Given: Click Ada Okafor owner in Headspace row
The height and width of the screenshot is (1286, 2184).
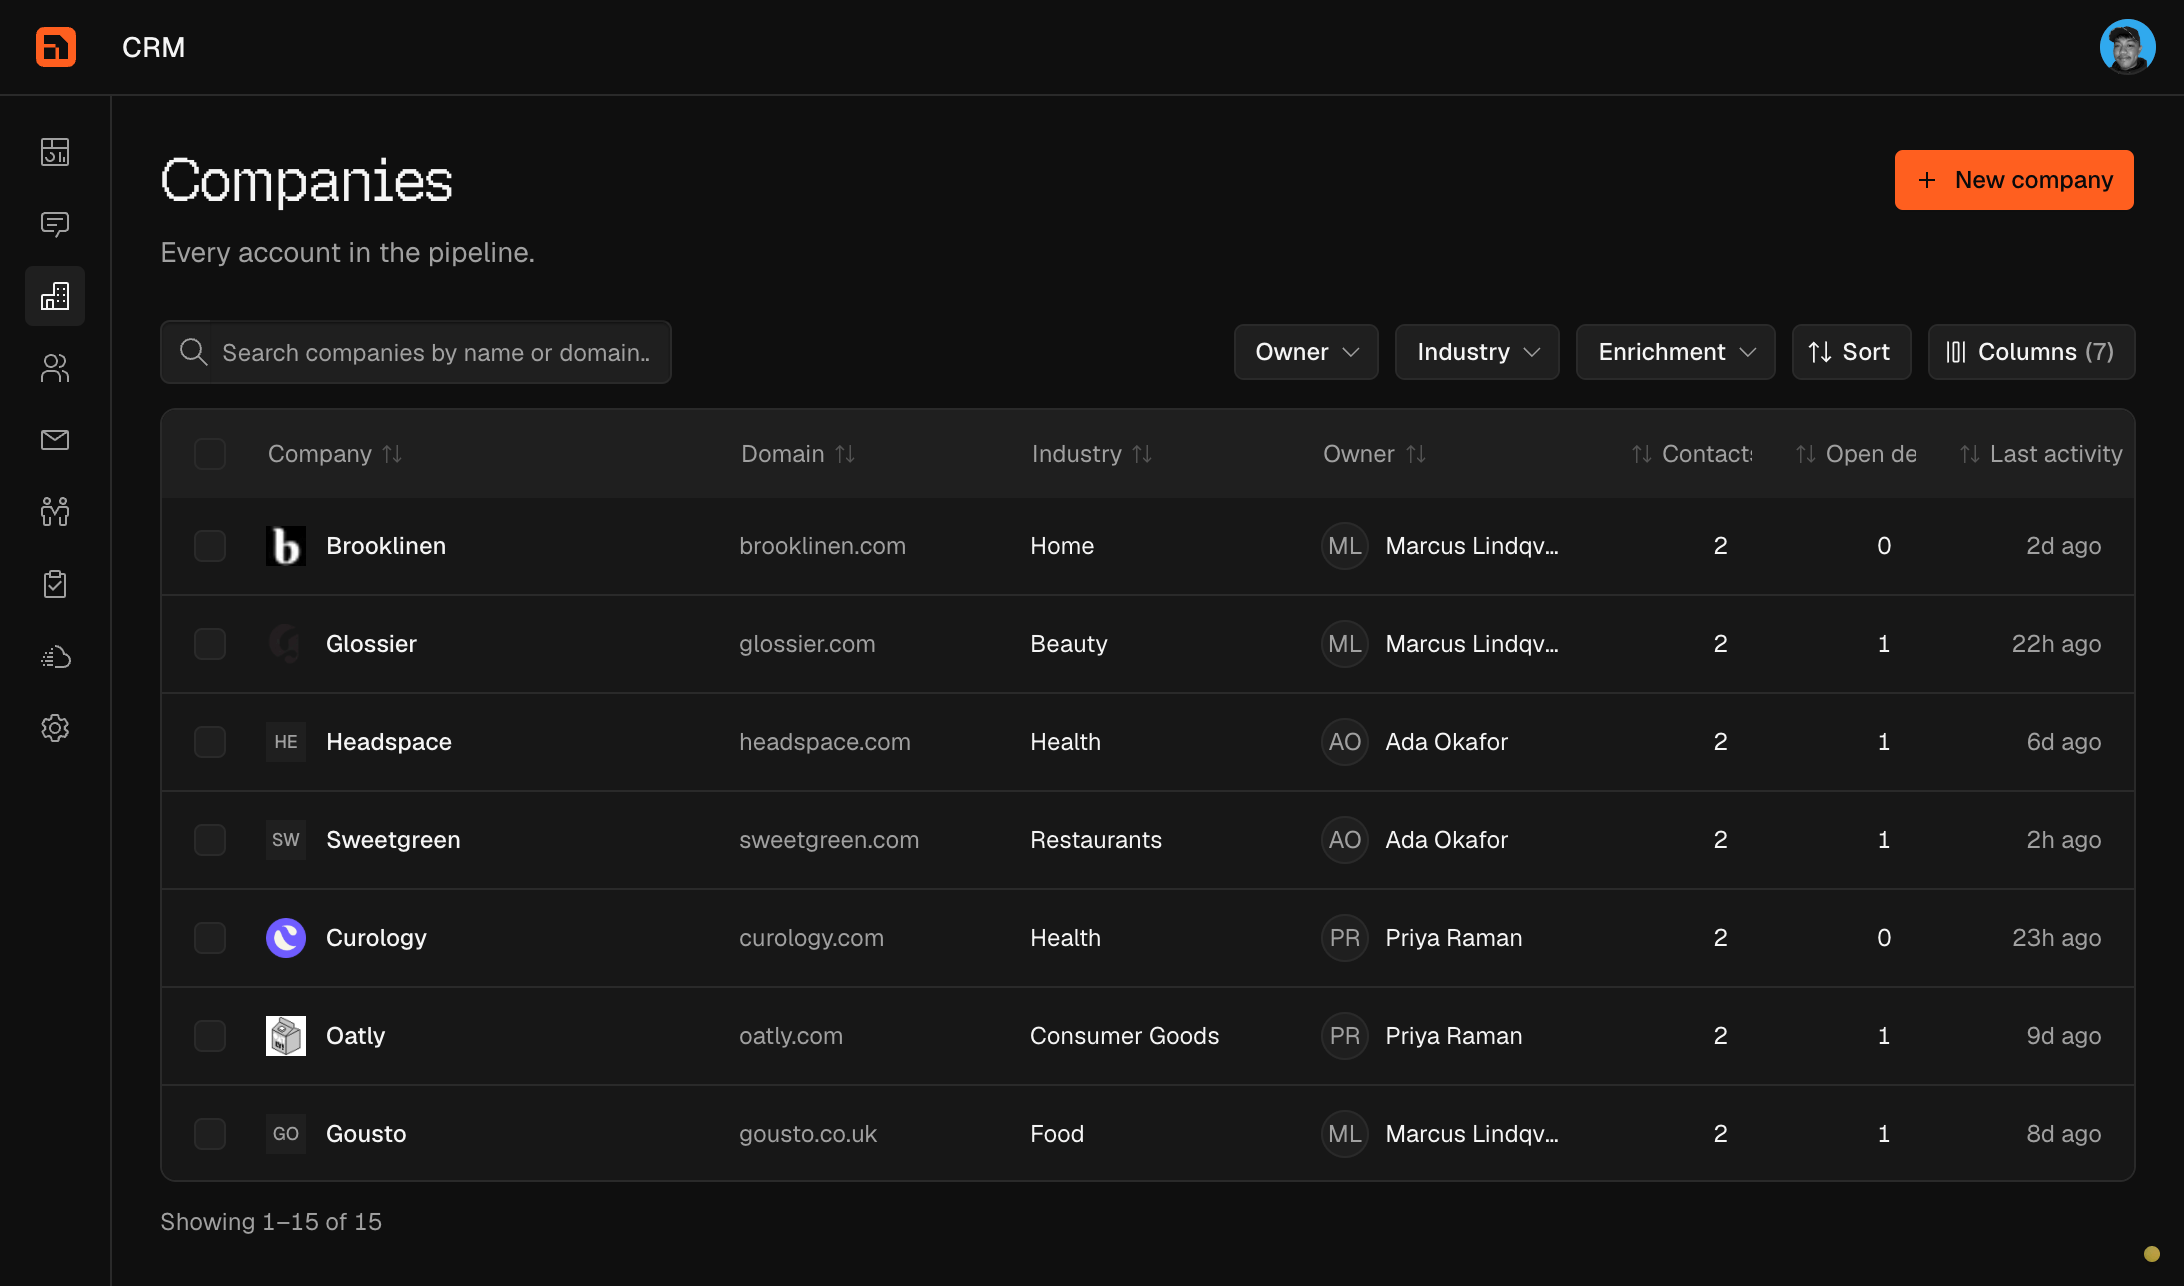Looking at the screenshot, I should click(x=1415, y=742).
